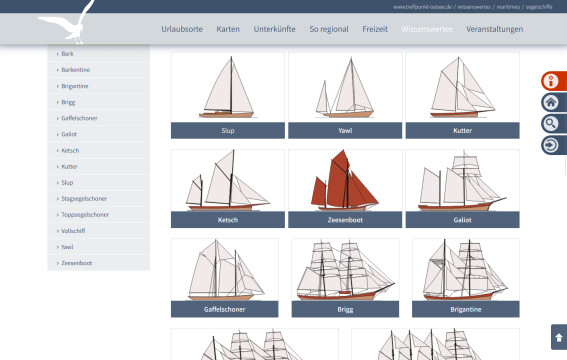Open the Wissenswertes menu

click(x=427, y=29)
